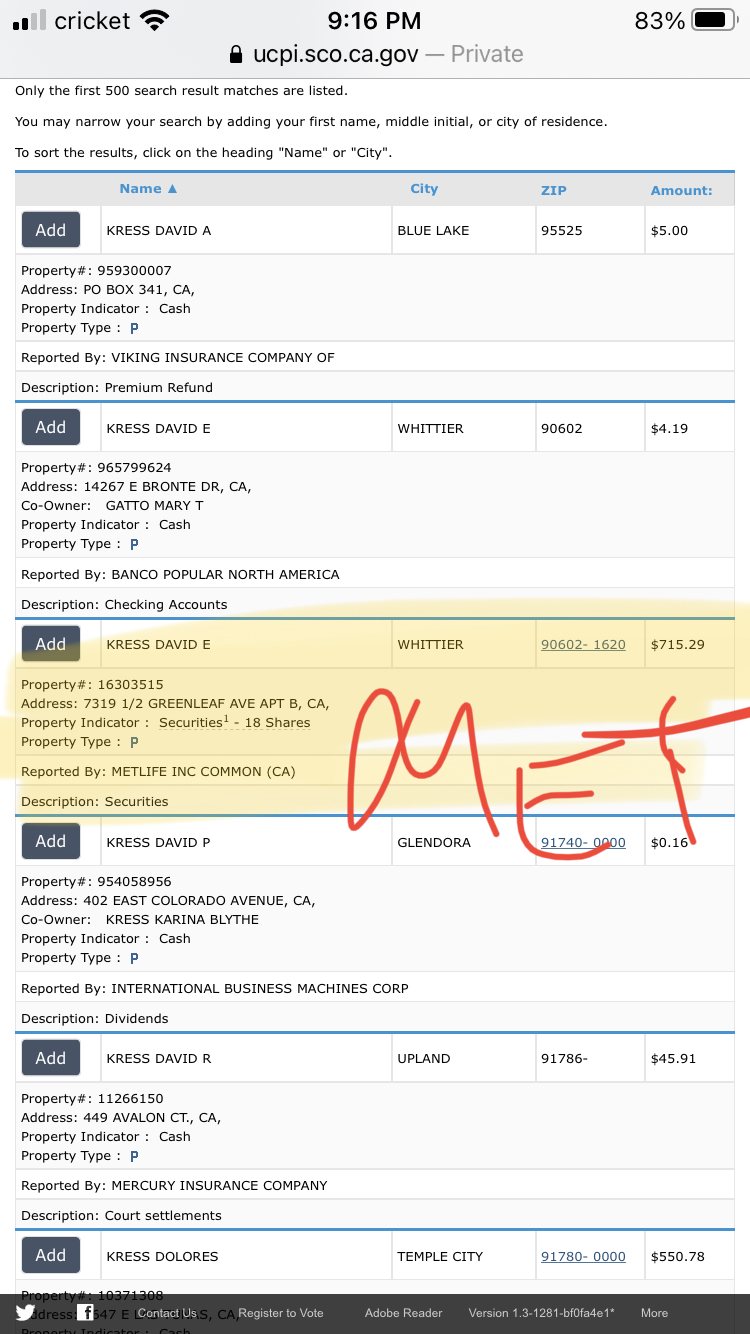Add the KRESS DAVID A property

pyautogui.click(x=51, y=230)
